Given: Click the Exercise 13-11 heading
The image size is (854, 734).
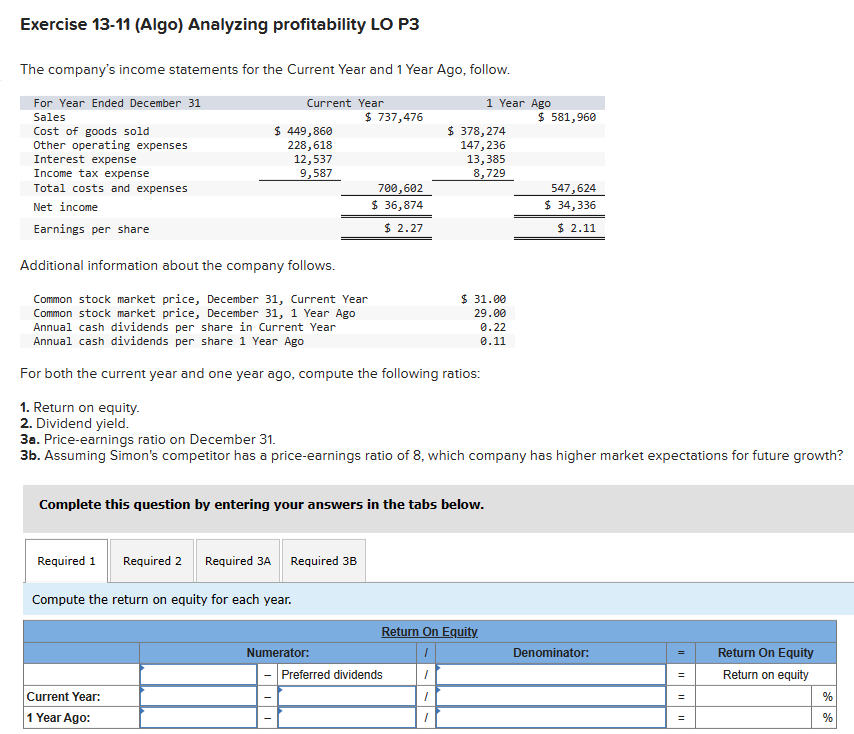Looking at the screenshot, I should click(x=219, y=25).
